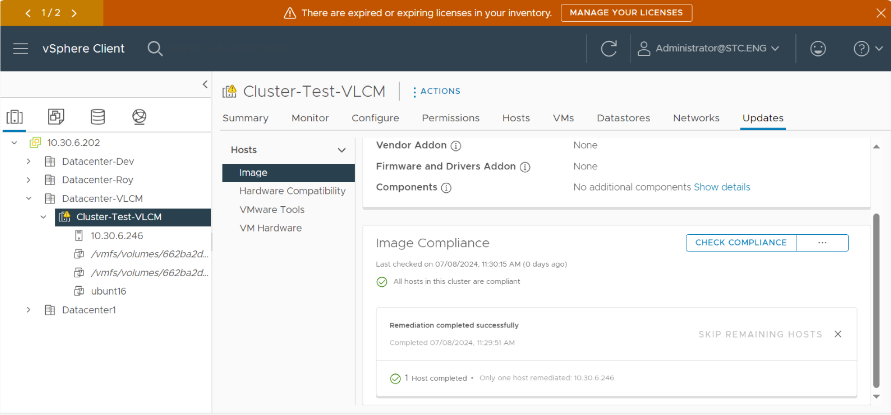Switch to VMs and Templates inventory icon

[56, 117]
